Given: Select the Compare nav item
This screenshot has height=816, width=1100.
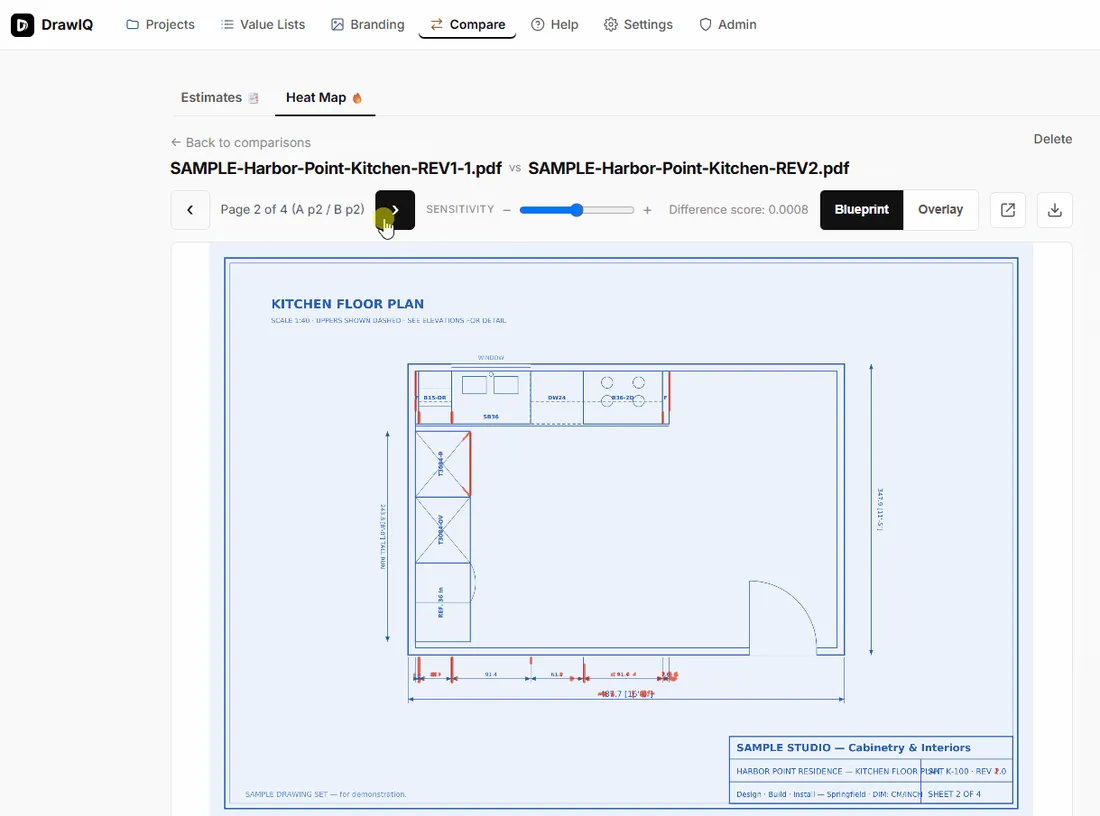Looking at the screenshot, I should [467, 25].
